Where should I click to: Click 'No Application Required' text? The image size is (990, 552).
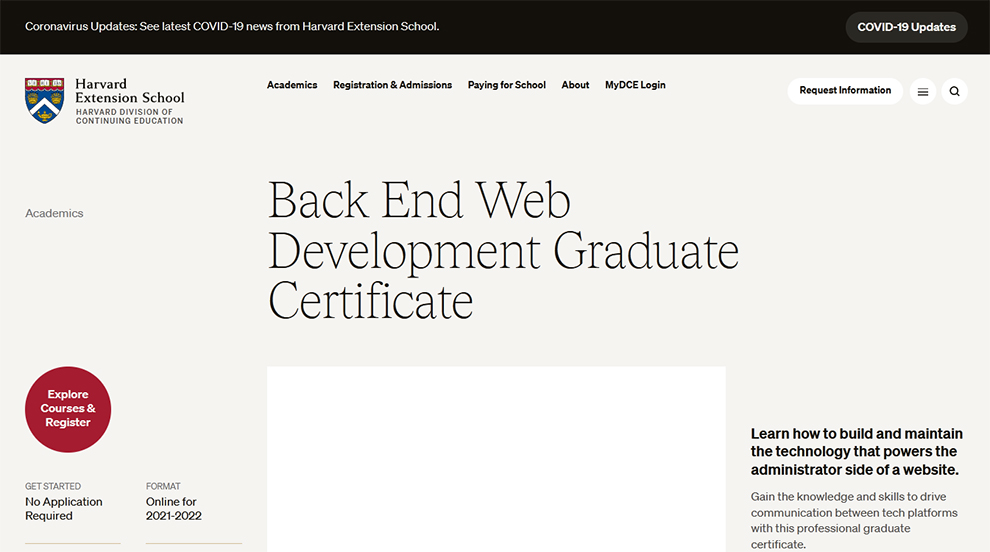[x=64, y=508]
